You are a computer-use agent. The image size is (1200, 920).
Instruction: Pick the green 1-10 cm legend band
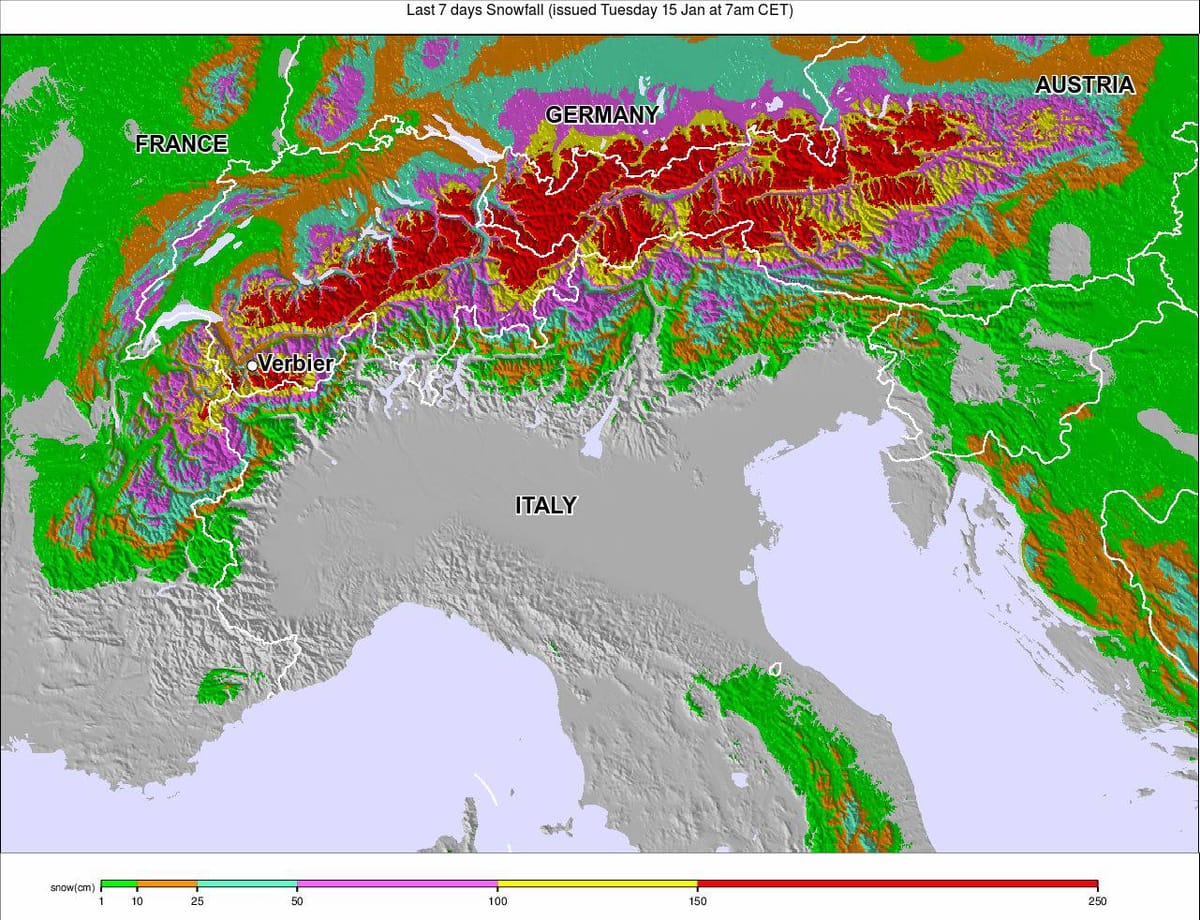point(119,884)
